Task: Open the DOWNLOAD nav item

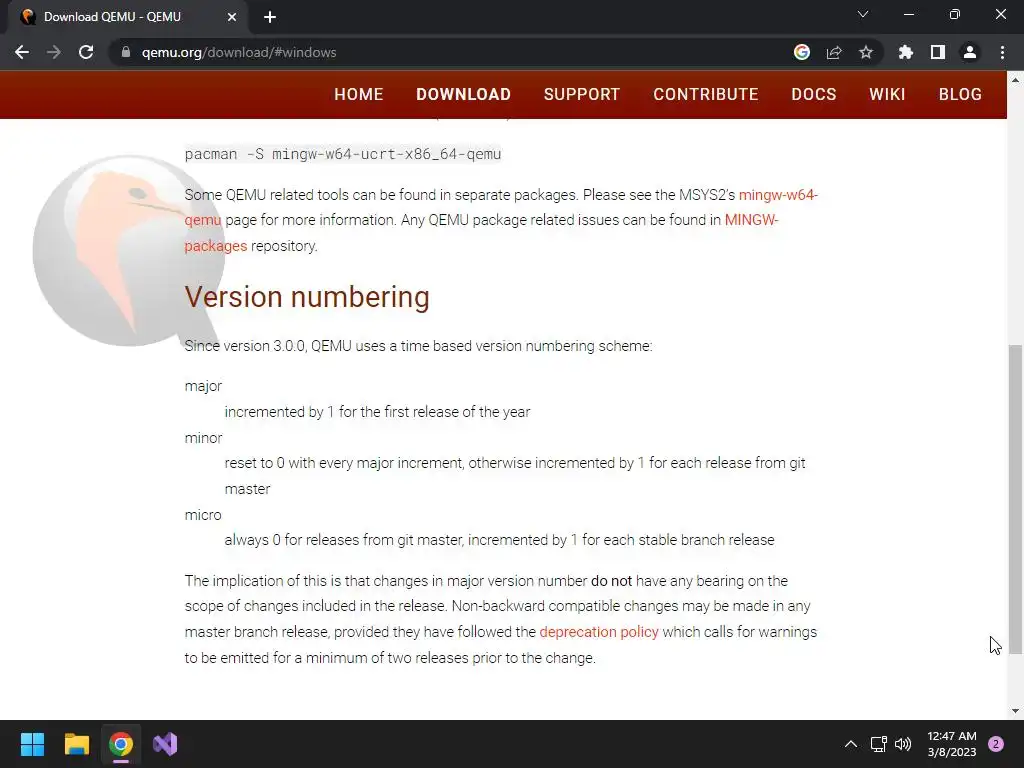Action: [x=464, y=94]
